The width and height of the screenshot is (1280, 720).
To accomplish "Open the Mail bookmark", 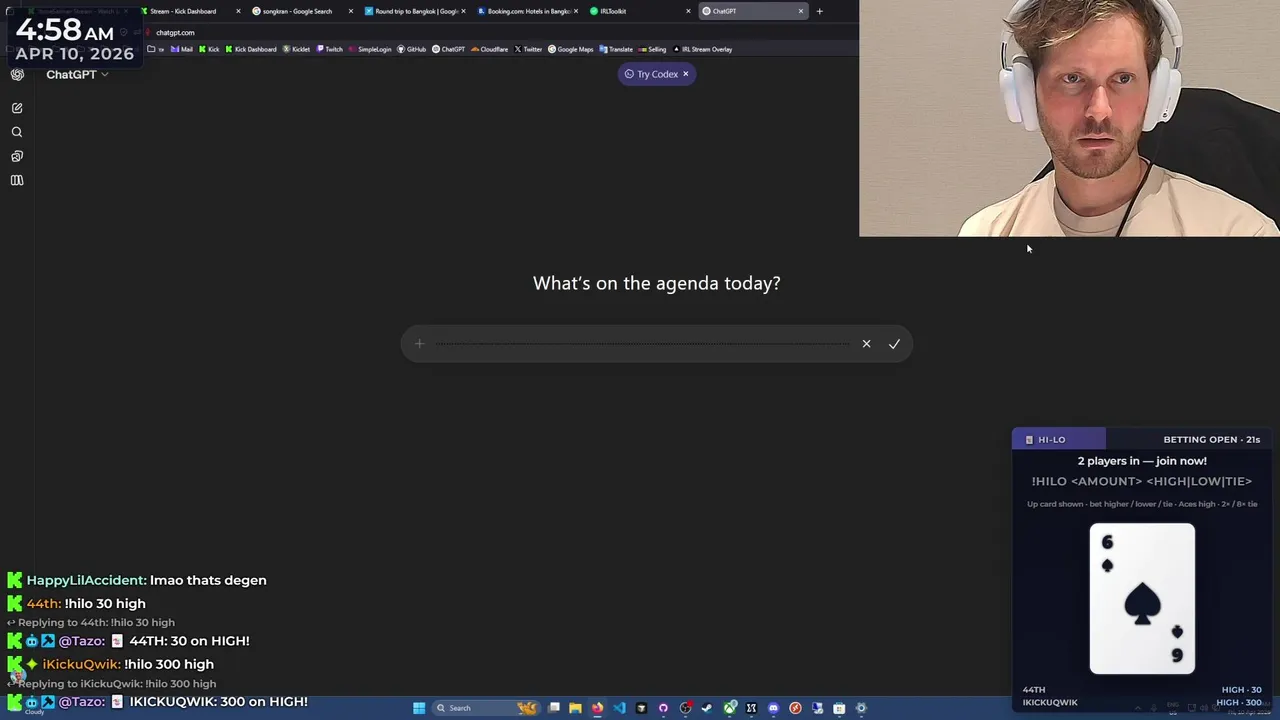I will pyautogui.click(x=181, y=49).
